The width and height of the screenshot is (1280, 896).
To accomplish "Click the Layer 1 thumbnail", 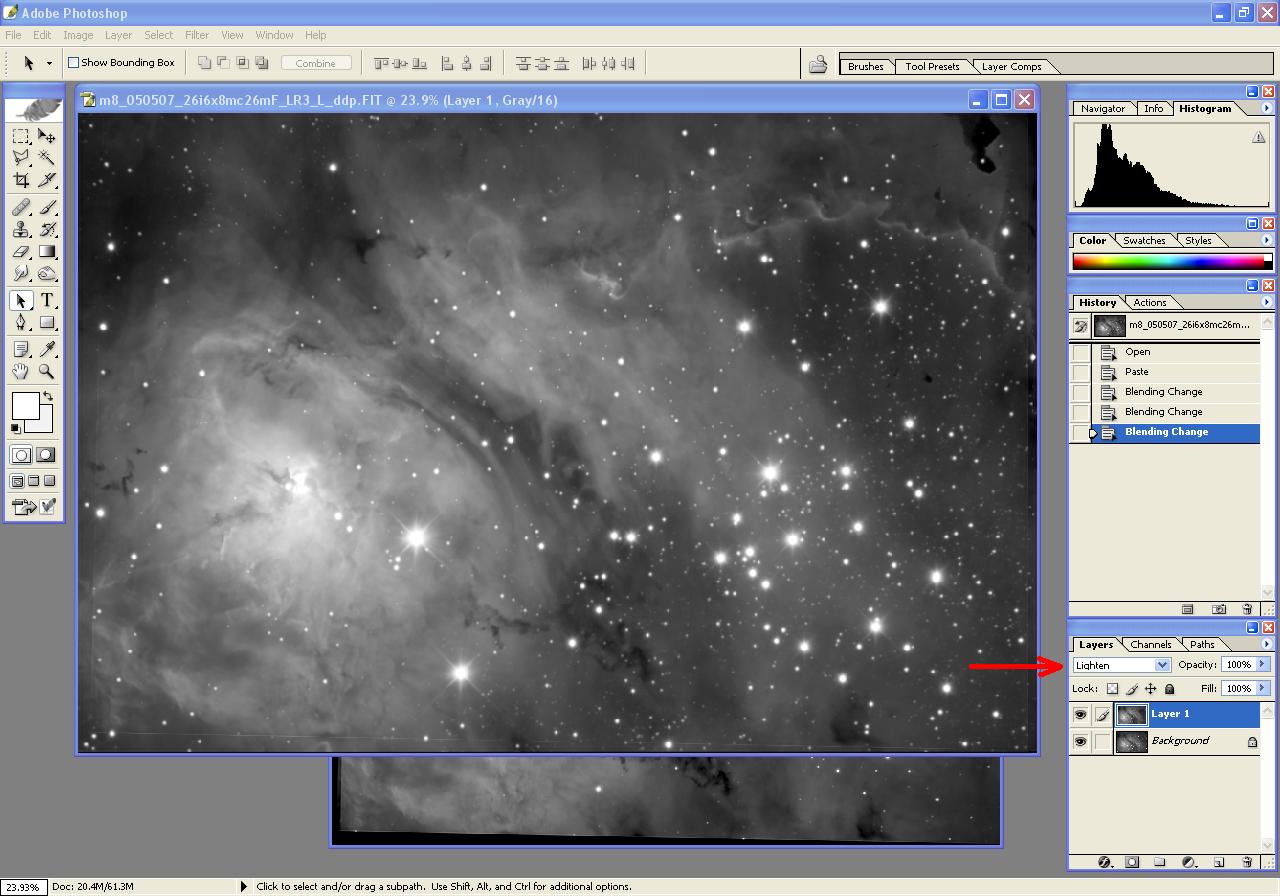I will tap(1131, 714).
